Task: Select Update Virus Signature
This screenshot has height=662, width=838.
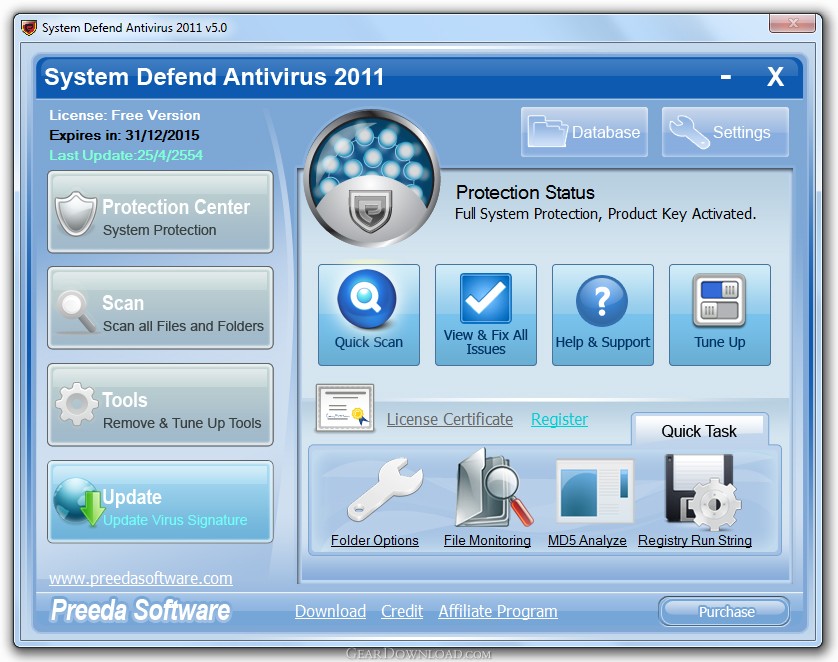Action: (160, 502)
